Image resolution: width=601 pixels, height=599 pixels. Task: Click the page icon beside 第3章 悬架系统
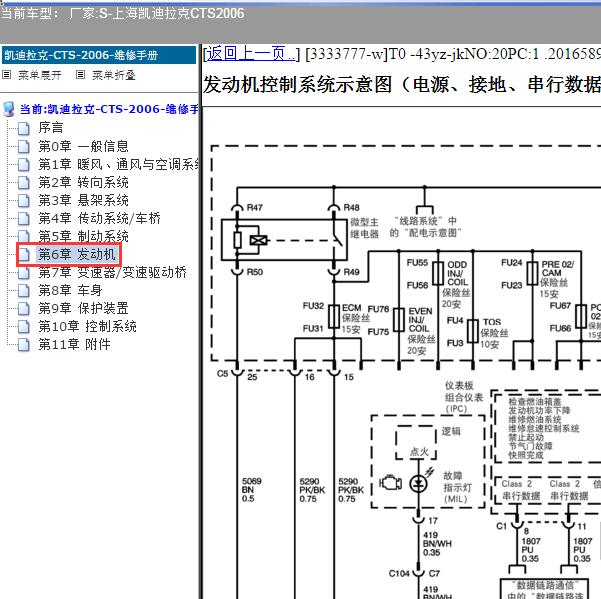pyautogui.click(x=24, y=200)
